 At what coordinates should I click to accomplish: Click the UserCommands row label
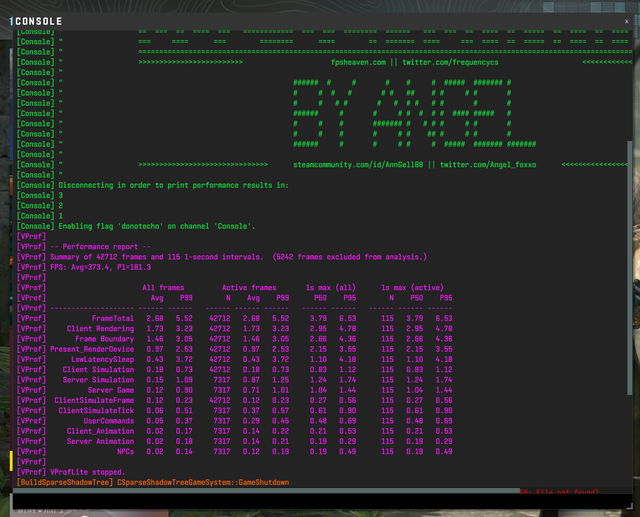(108, 420)
